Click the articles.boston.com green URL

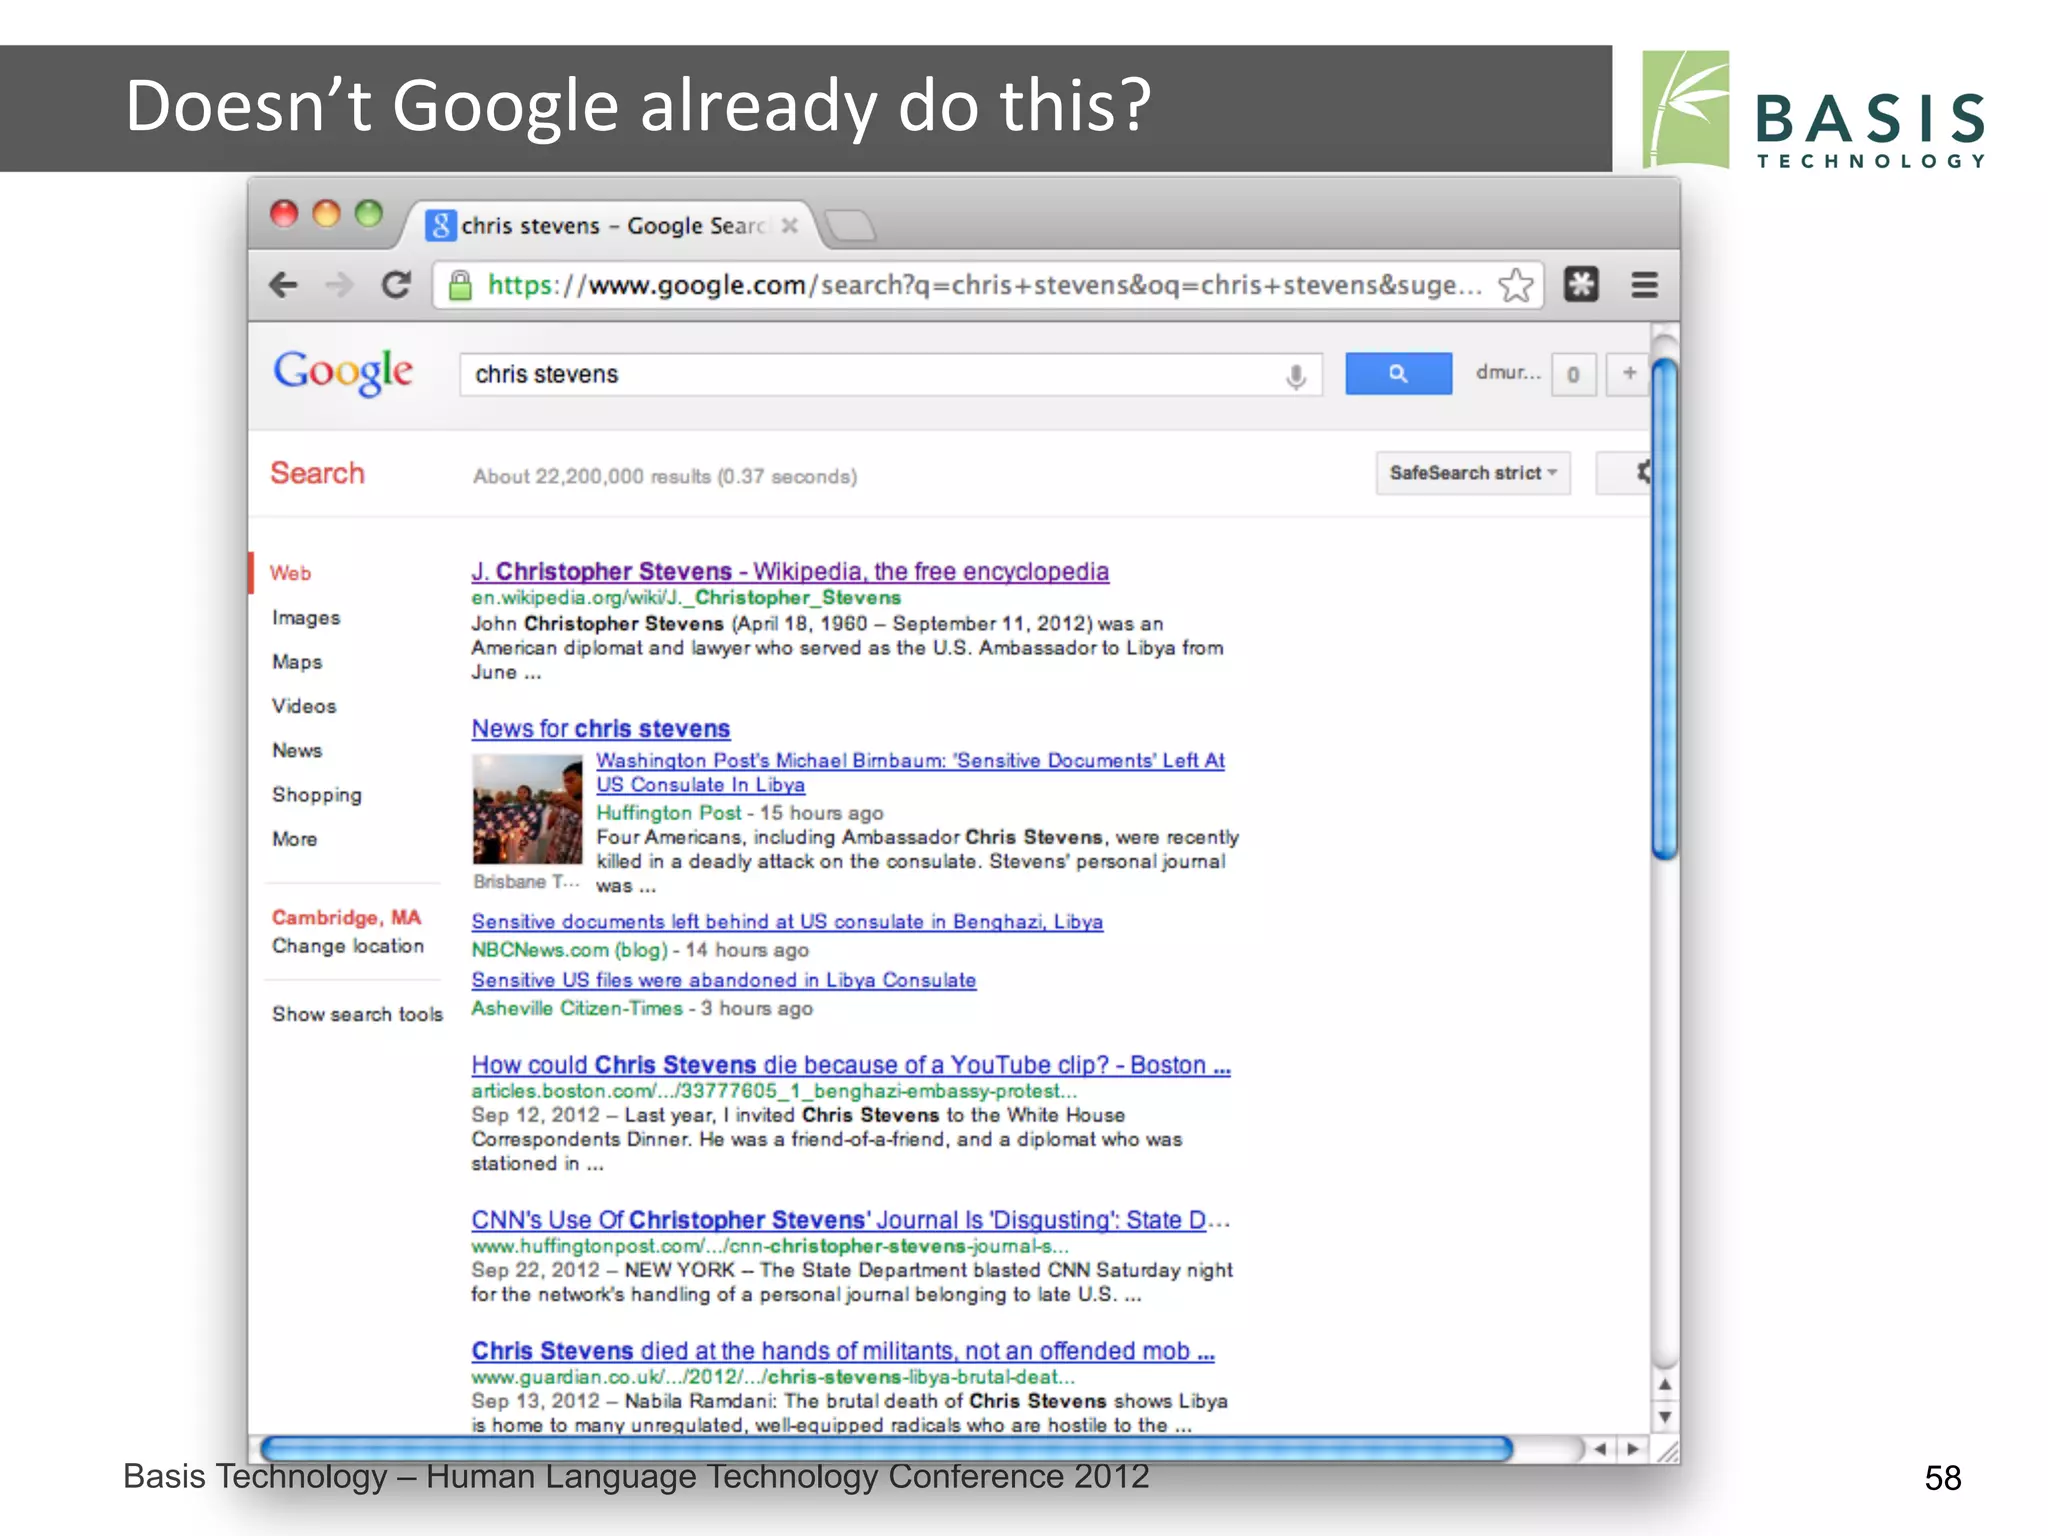click(x=774, y=1091)
